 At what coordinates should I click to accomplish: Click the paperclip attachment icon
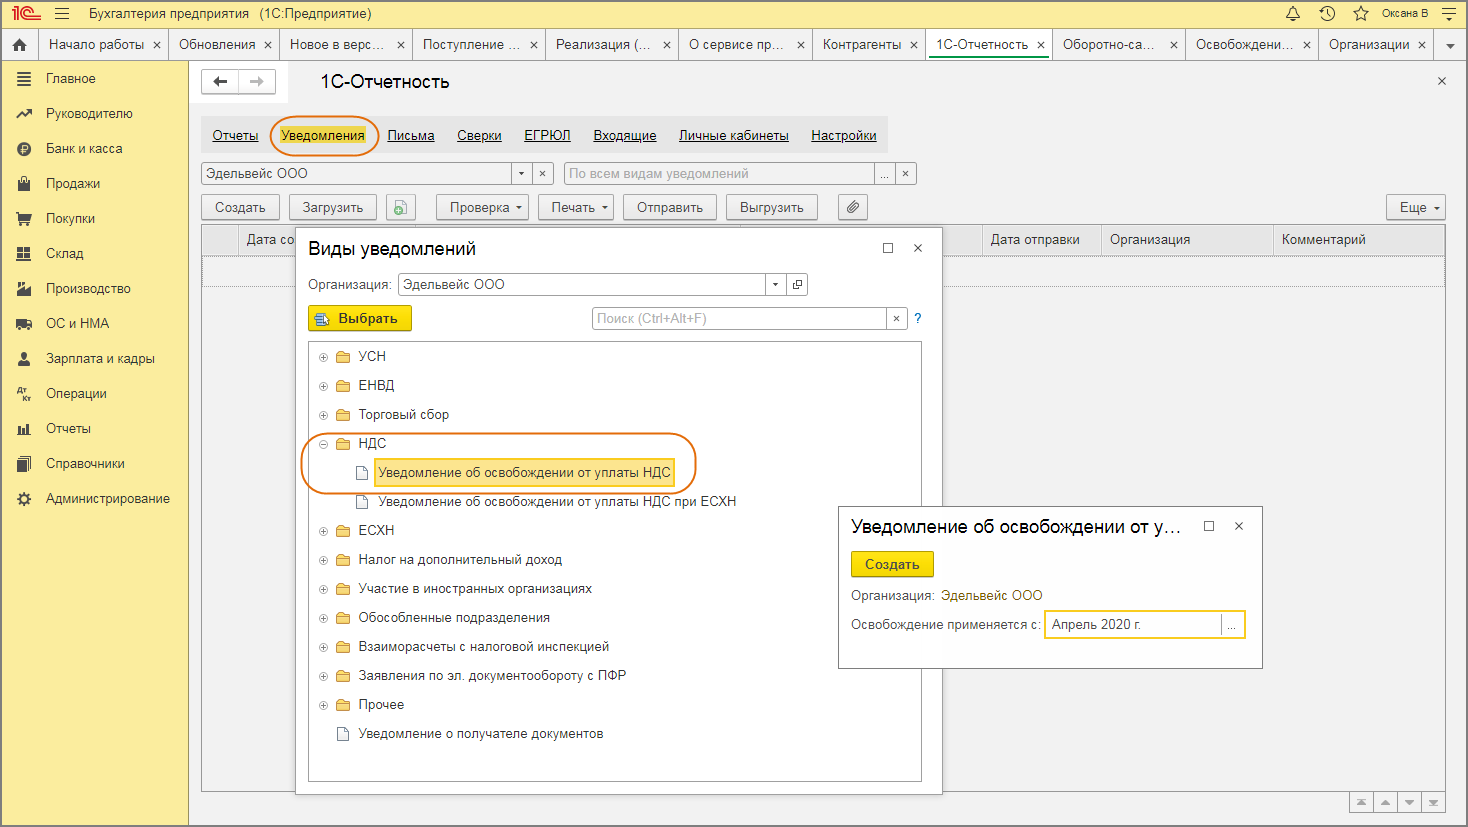pyautogui.click(x=853, y=207)
